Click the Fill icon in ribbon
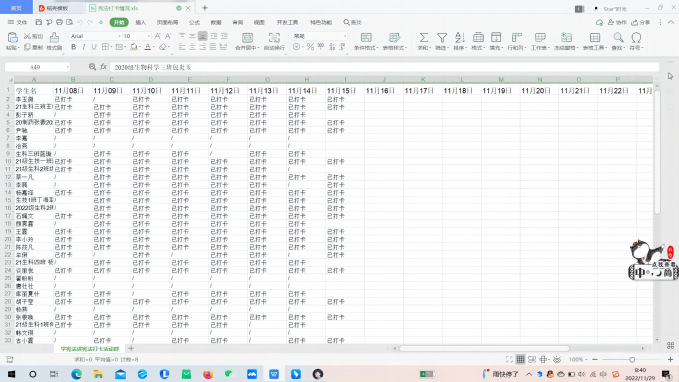 (x=496, y=38)
